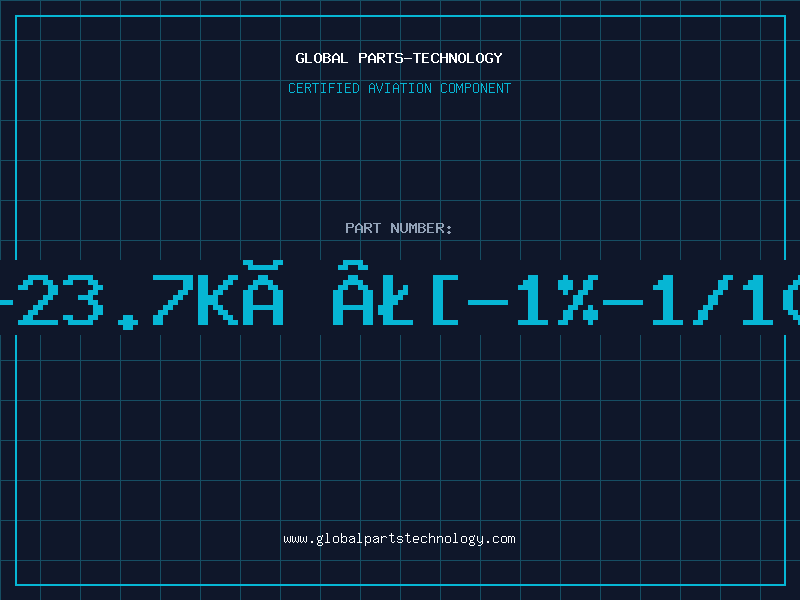
Task: Click the PART NUMBER: label
Action: coord(399,228)
